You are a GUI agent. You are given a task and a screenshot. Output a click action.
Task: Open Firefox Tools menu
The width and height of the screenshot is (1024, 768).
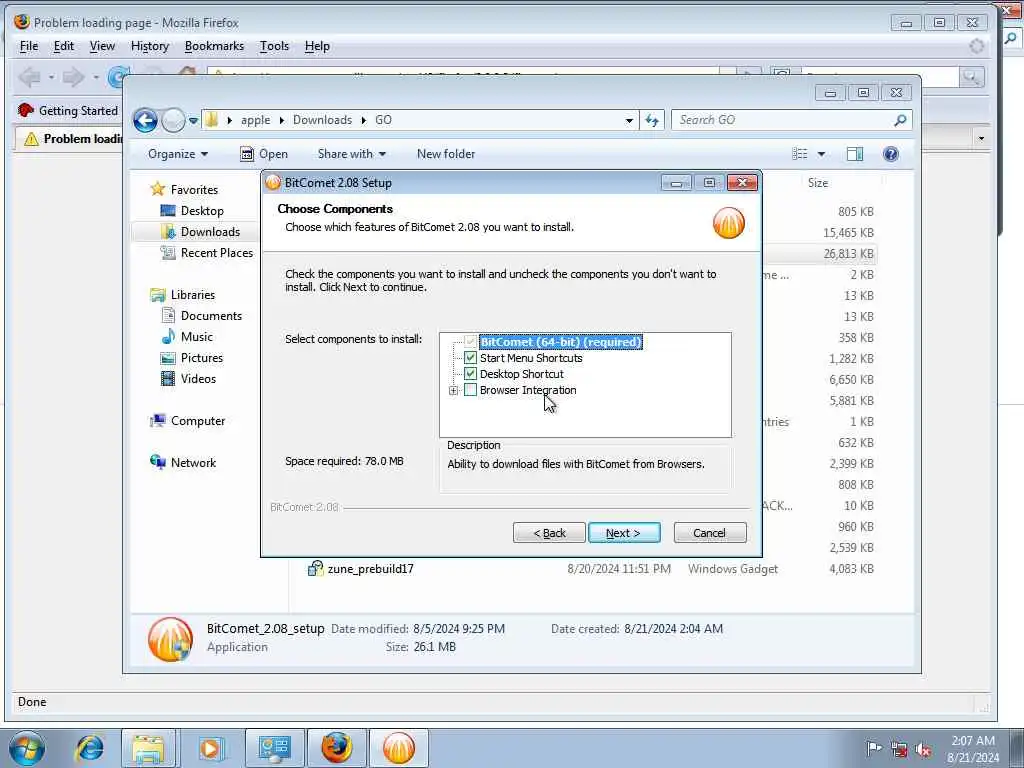(x=274, y=46)
